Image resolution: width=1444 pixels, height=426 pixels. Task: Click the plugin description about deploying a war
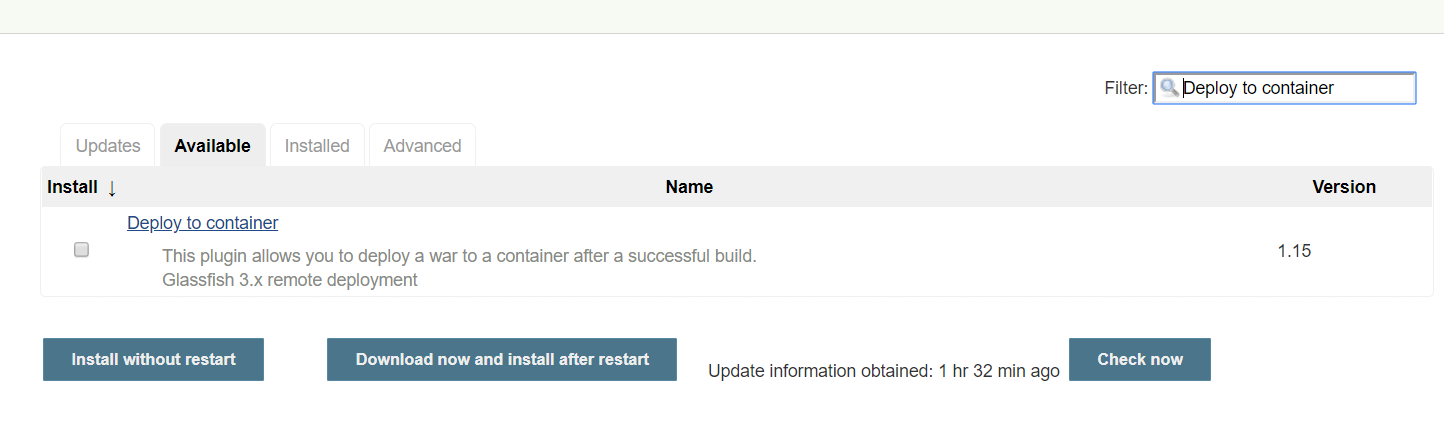pyautogui.click(x=459, y=256)
